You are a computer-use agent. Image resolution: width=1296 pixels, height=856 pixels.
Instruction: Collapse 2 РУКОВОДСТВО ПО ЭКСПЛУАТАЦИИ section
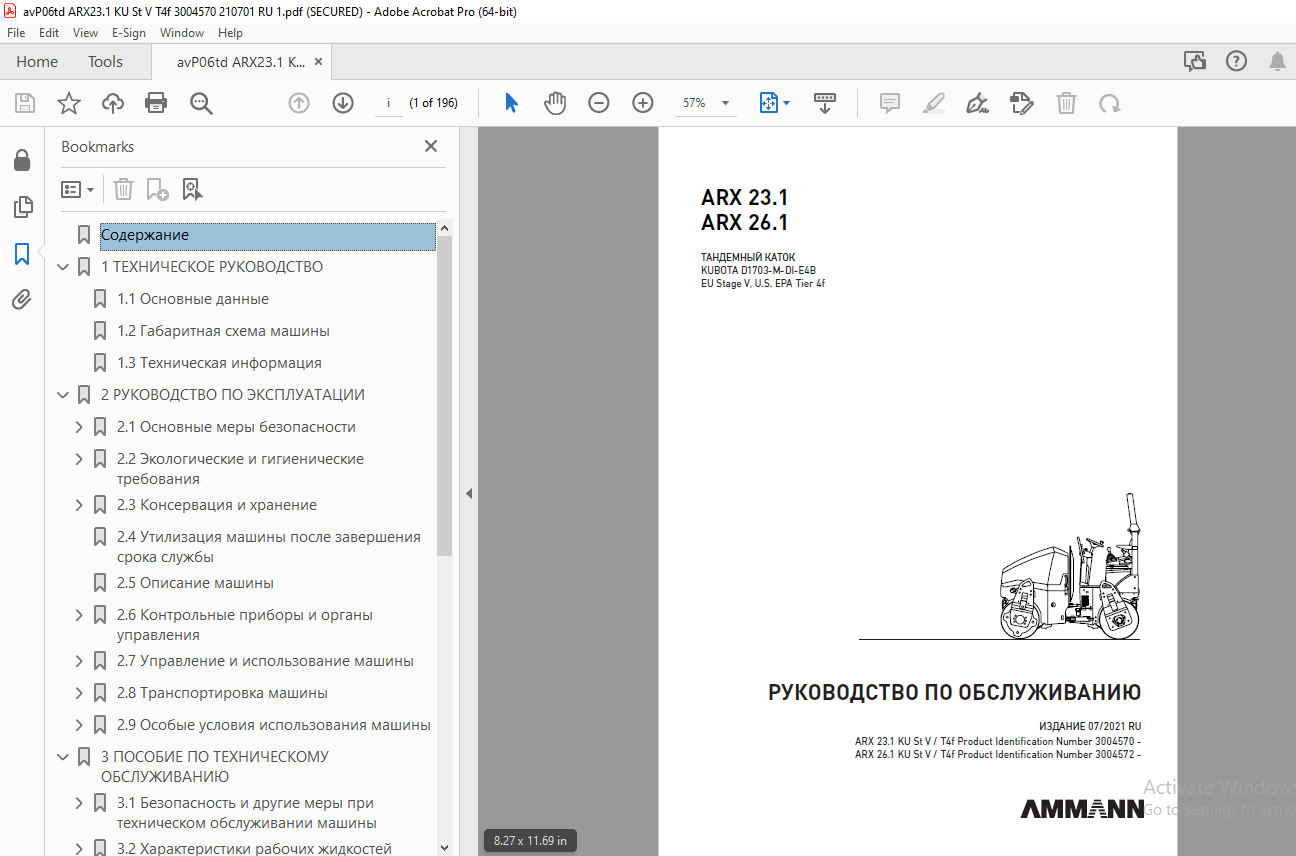[63, 395]
